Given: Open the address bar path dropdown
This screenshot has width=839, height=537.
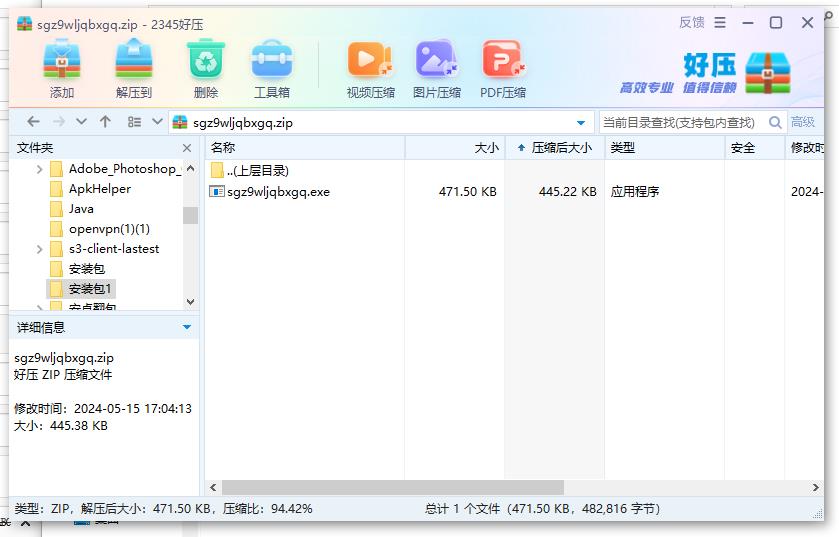Looking at the screenshot, I should coord(581,123).
